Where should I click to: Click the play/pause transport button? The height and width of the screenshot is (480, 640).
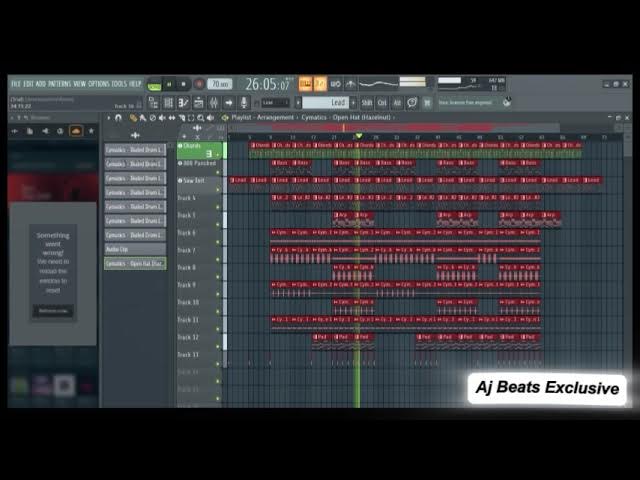coord(169,84)
